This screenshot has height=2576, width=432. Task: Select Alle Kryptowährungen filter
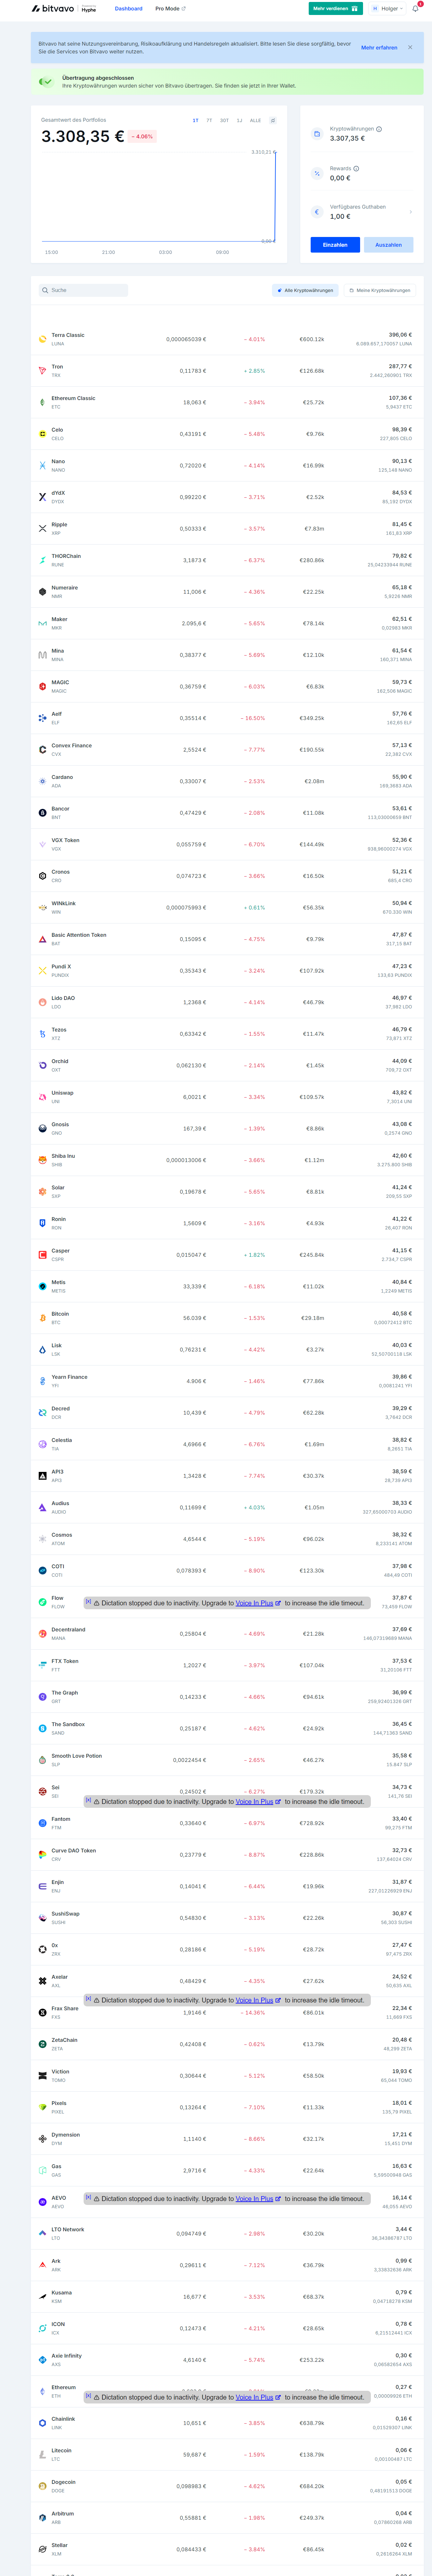[x=305, y=290]
